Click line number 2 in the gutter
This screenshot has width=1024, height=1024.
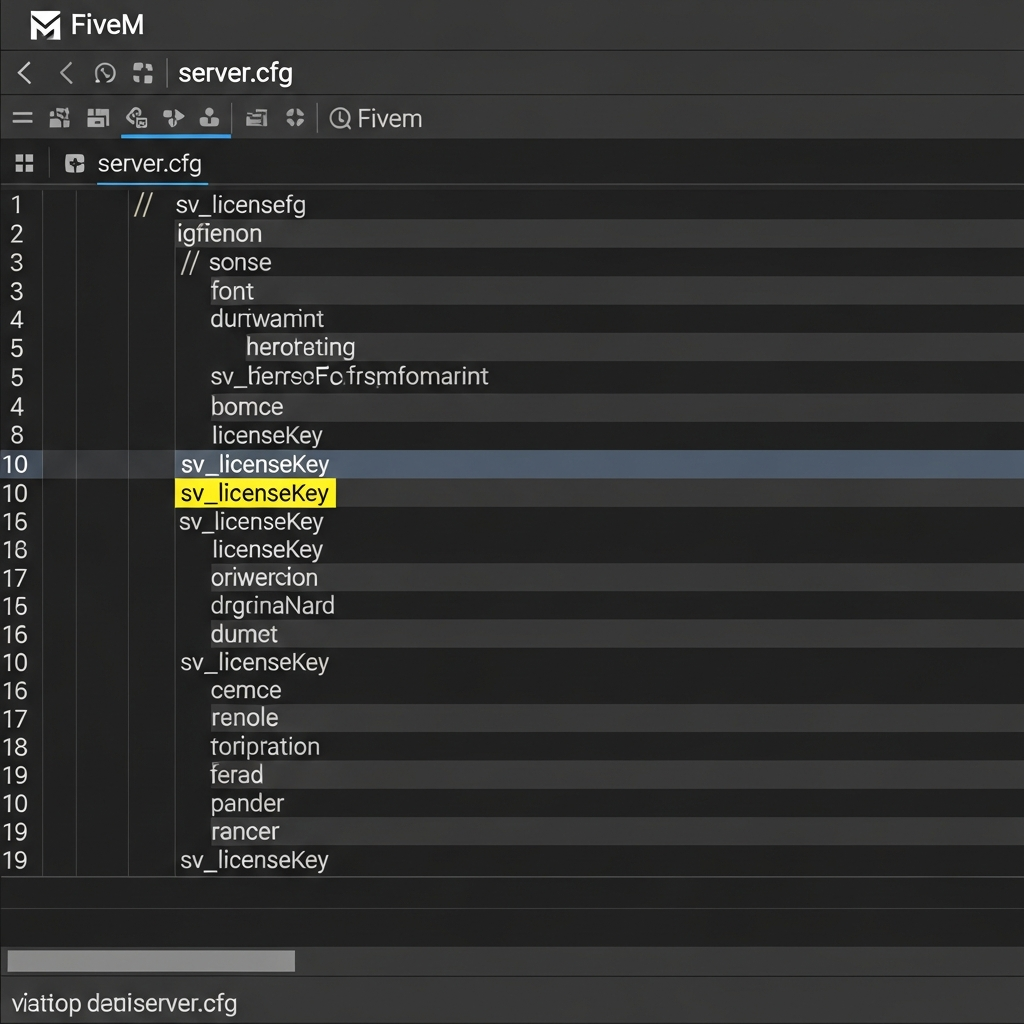(x=16, y=234)
